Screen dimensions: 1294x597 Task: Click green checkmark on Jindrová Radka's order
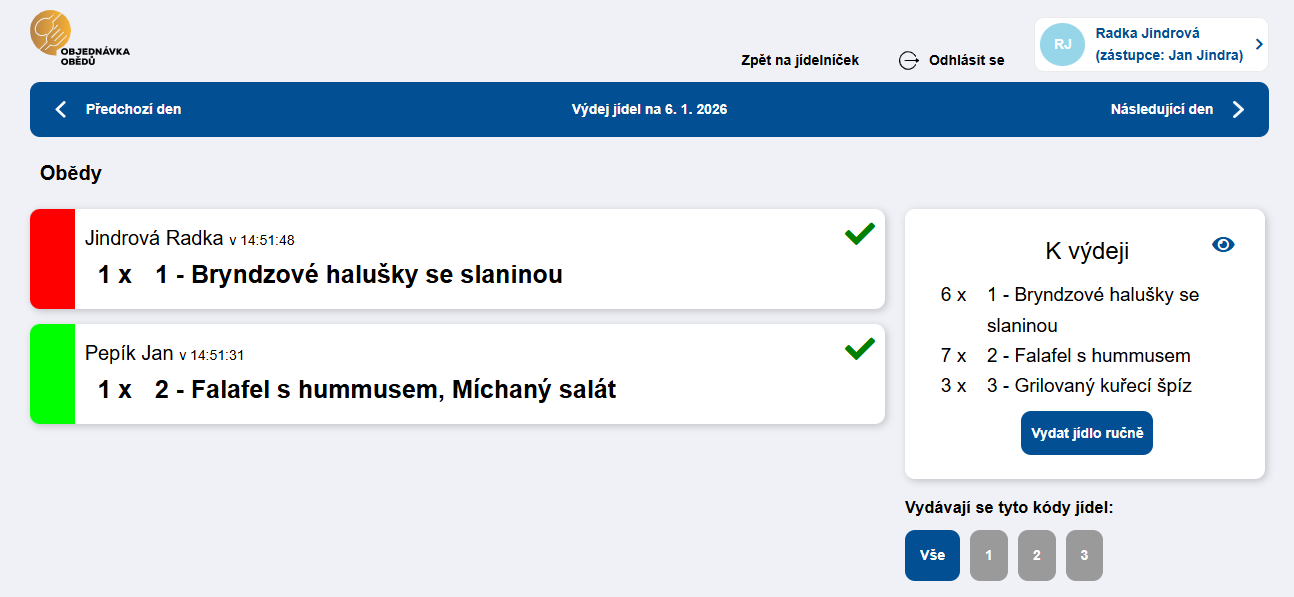[859, 234]
